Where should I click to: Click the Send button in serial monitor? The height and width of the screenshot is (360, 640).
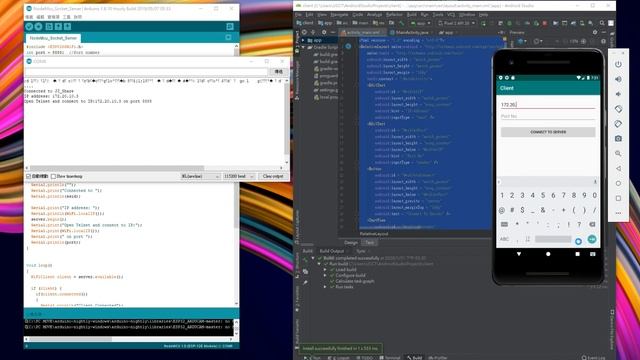[x=278, y=72]
